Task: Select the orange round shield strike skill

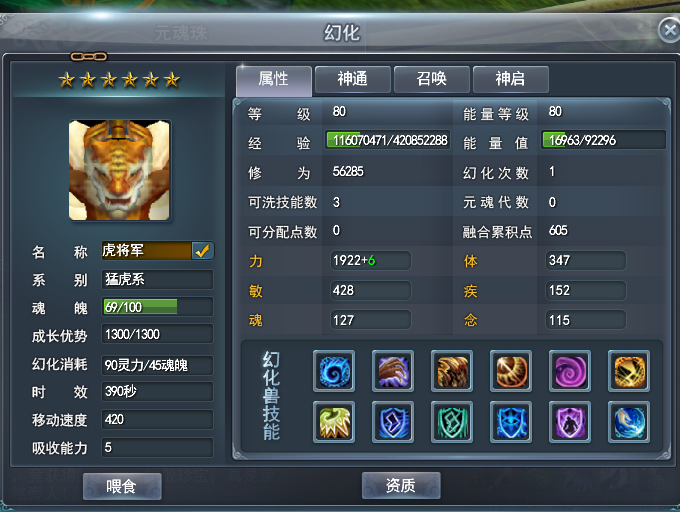Action: click(510, 371)
